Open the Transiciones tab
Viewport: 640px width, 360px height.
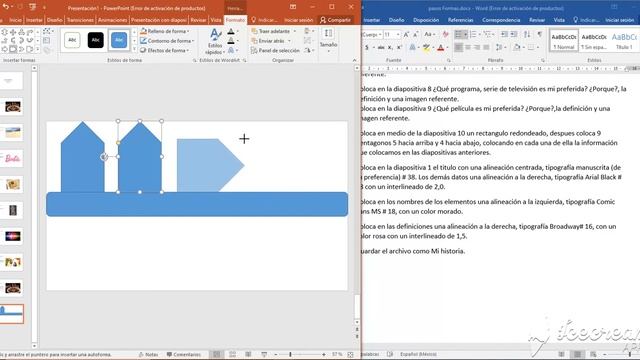(80, 20)
